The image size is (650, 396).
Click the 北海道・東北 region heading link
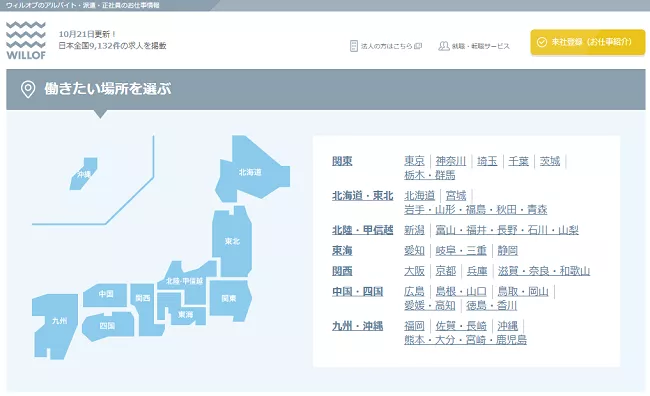coord(363,196)
